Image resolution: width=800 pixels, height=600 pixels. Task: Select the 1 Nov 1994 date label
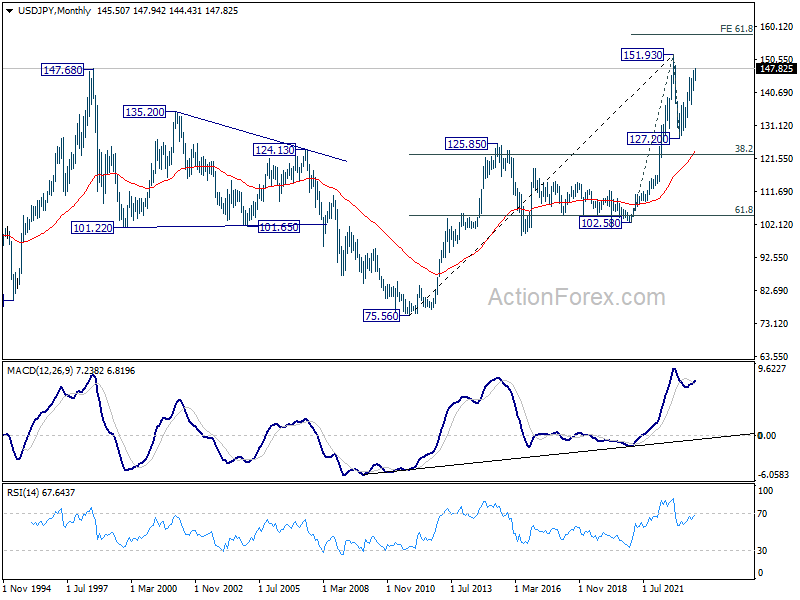tap(27, 588)
